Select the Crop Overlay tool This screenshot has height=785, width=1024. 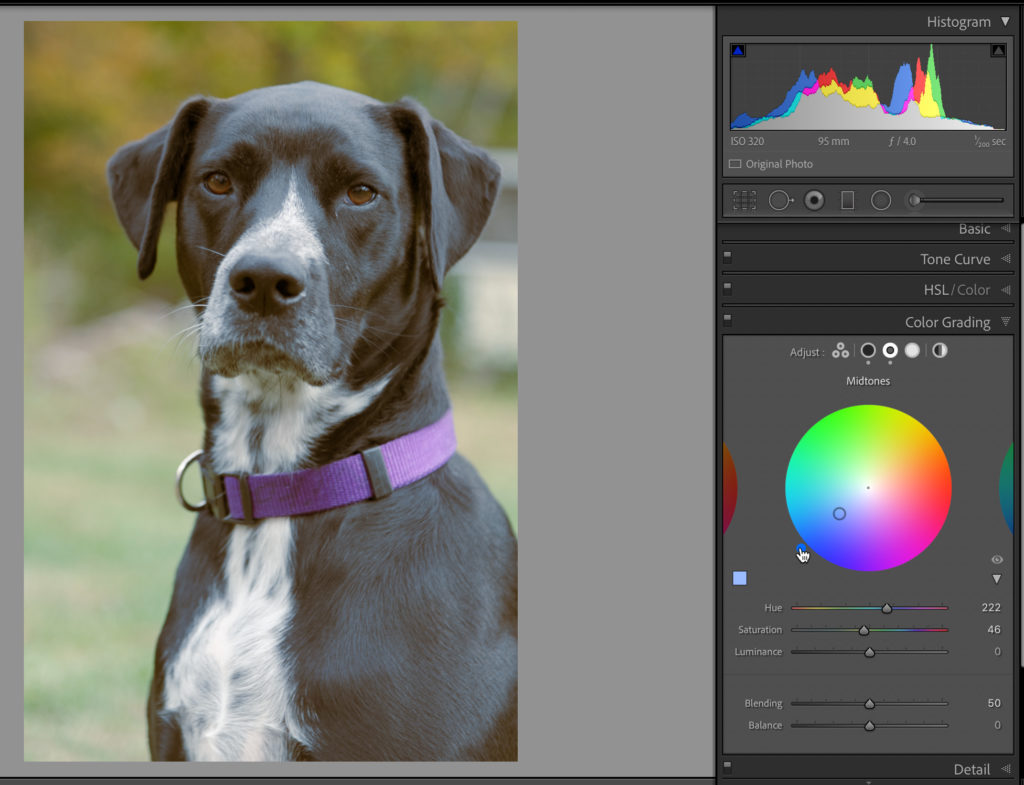(744, 200)
